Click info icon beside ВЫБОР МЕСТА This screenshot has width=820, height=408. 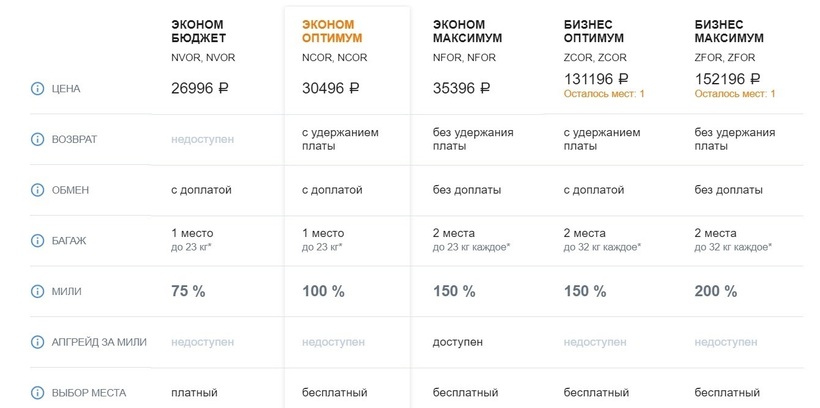37,393
